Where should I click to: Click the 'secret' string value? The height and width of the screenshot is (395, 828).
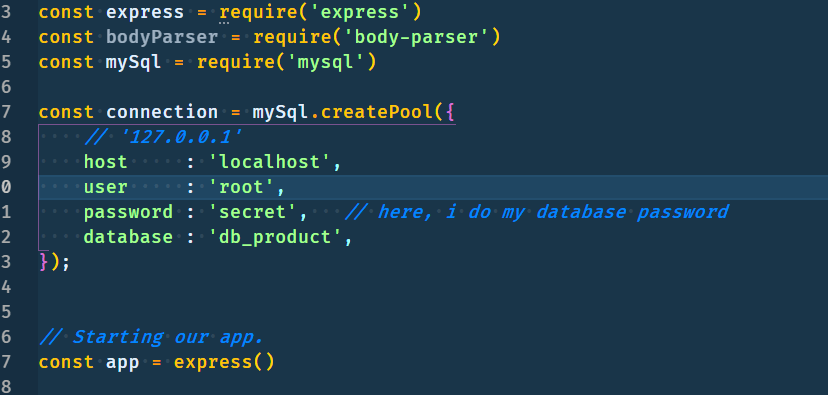(x=253, y=212)
